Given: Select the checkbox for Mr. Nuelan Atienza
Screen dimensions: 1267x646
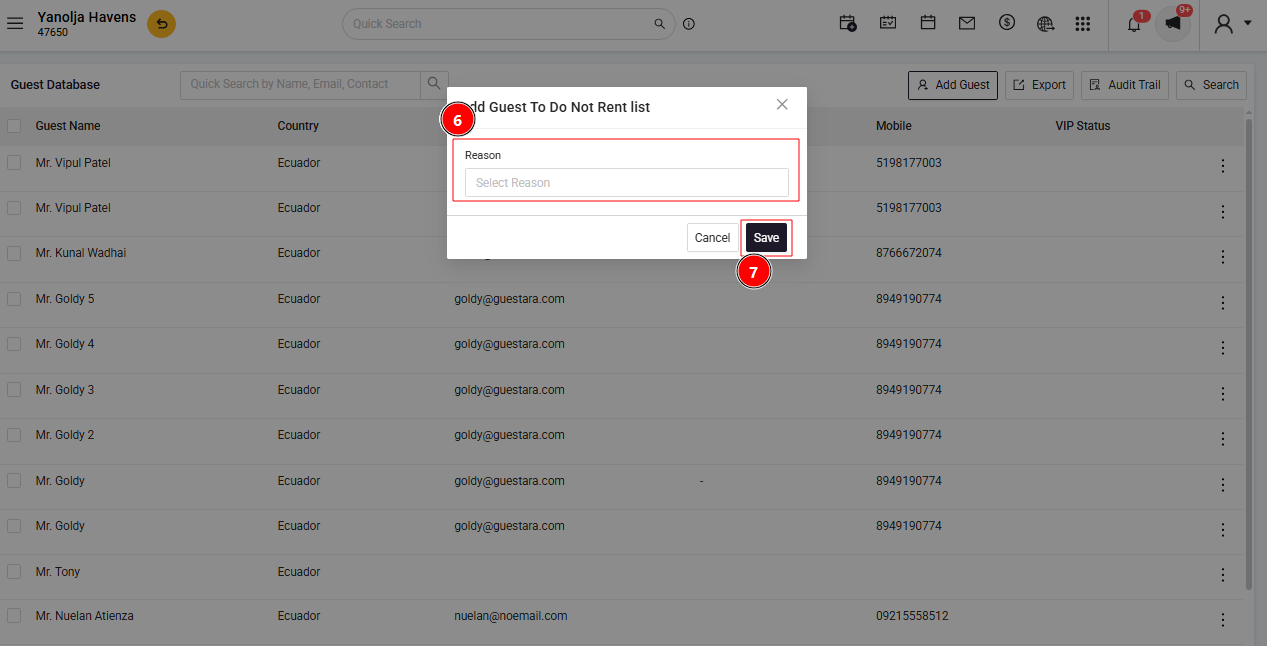Looking at the screenshot, I should click(14, 616).
